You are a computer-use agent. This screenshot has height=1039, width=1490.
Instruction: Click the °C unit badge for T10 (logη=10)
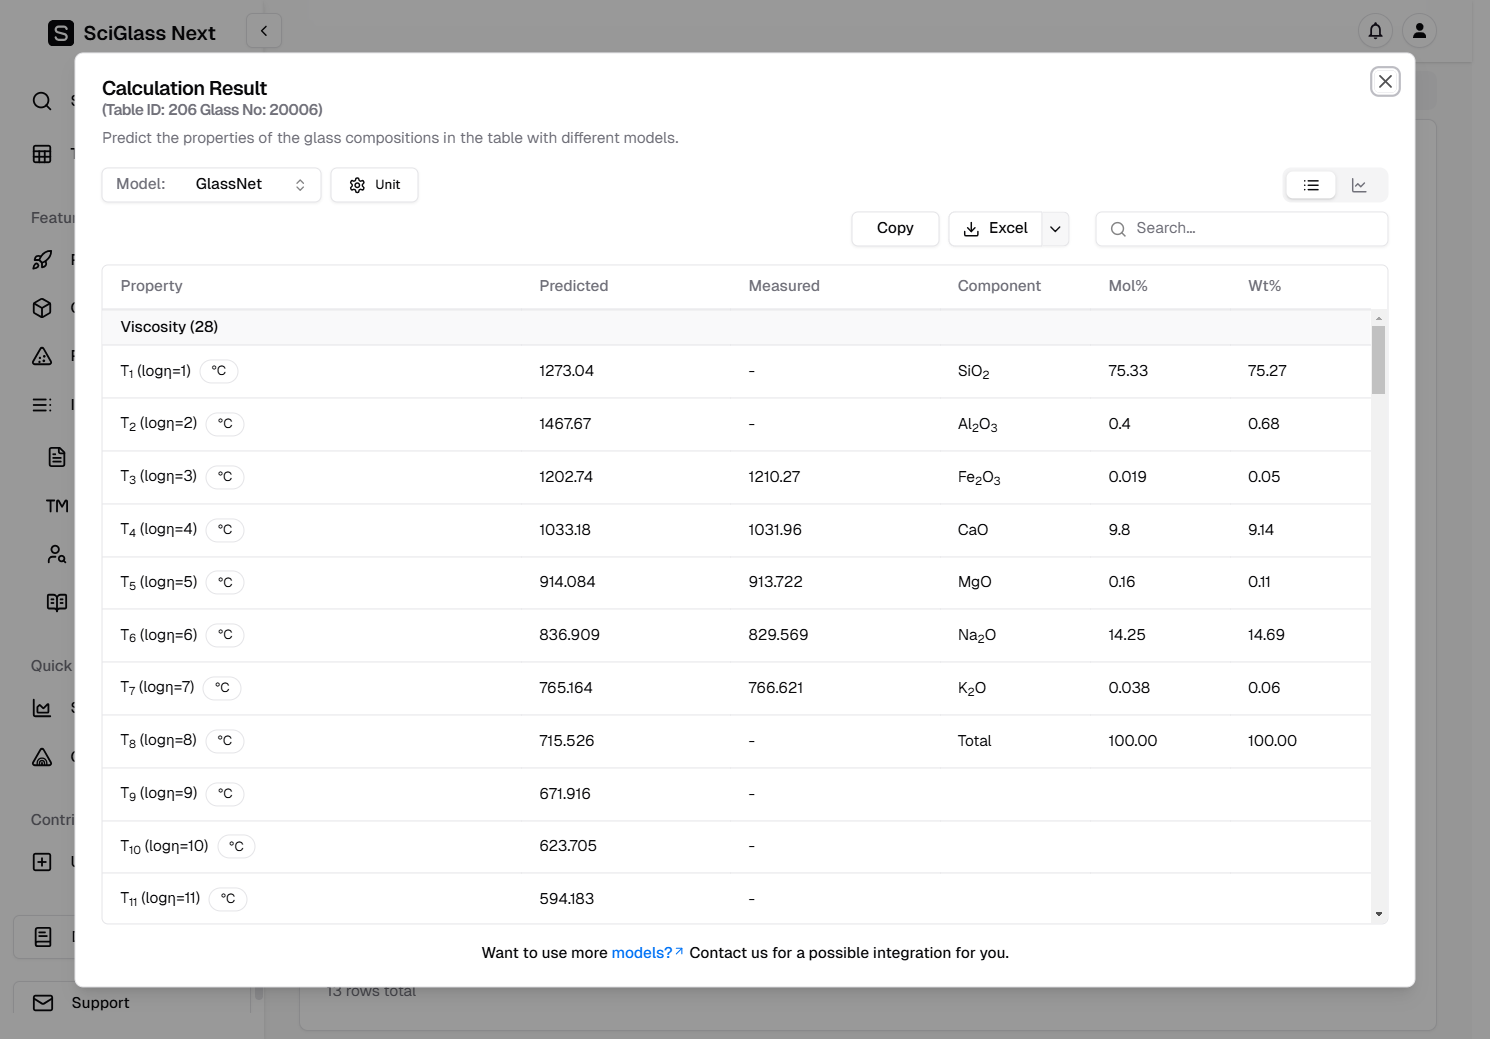(x=236, y=846)
